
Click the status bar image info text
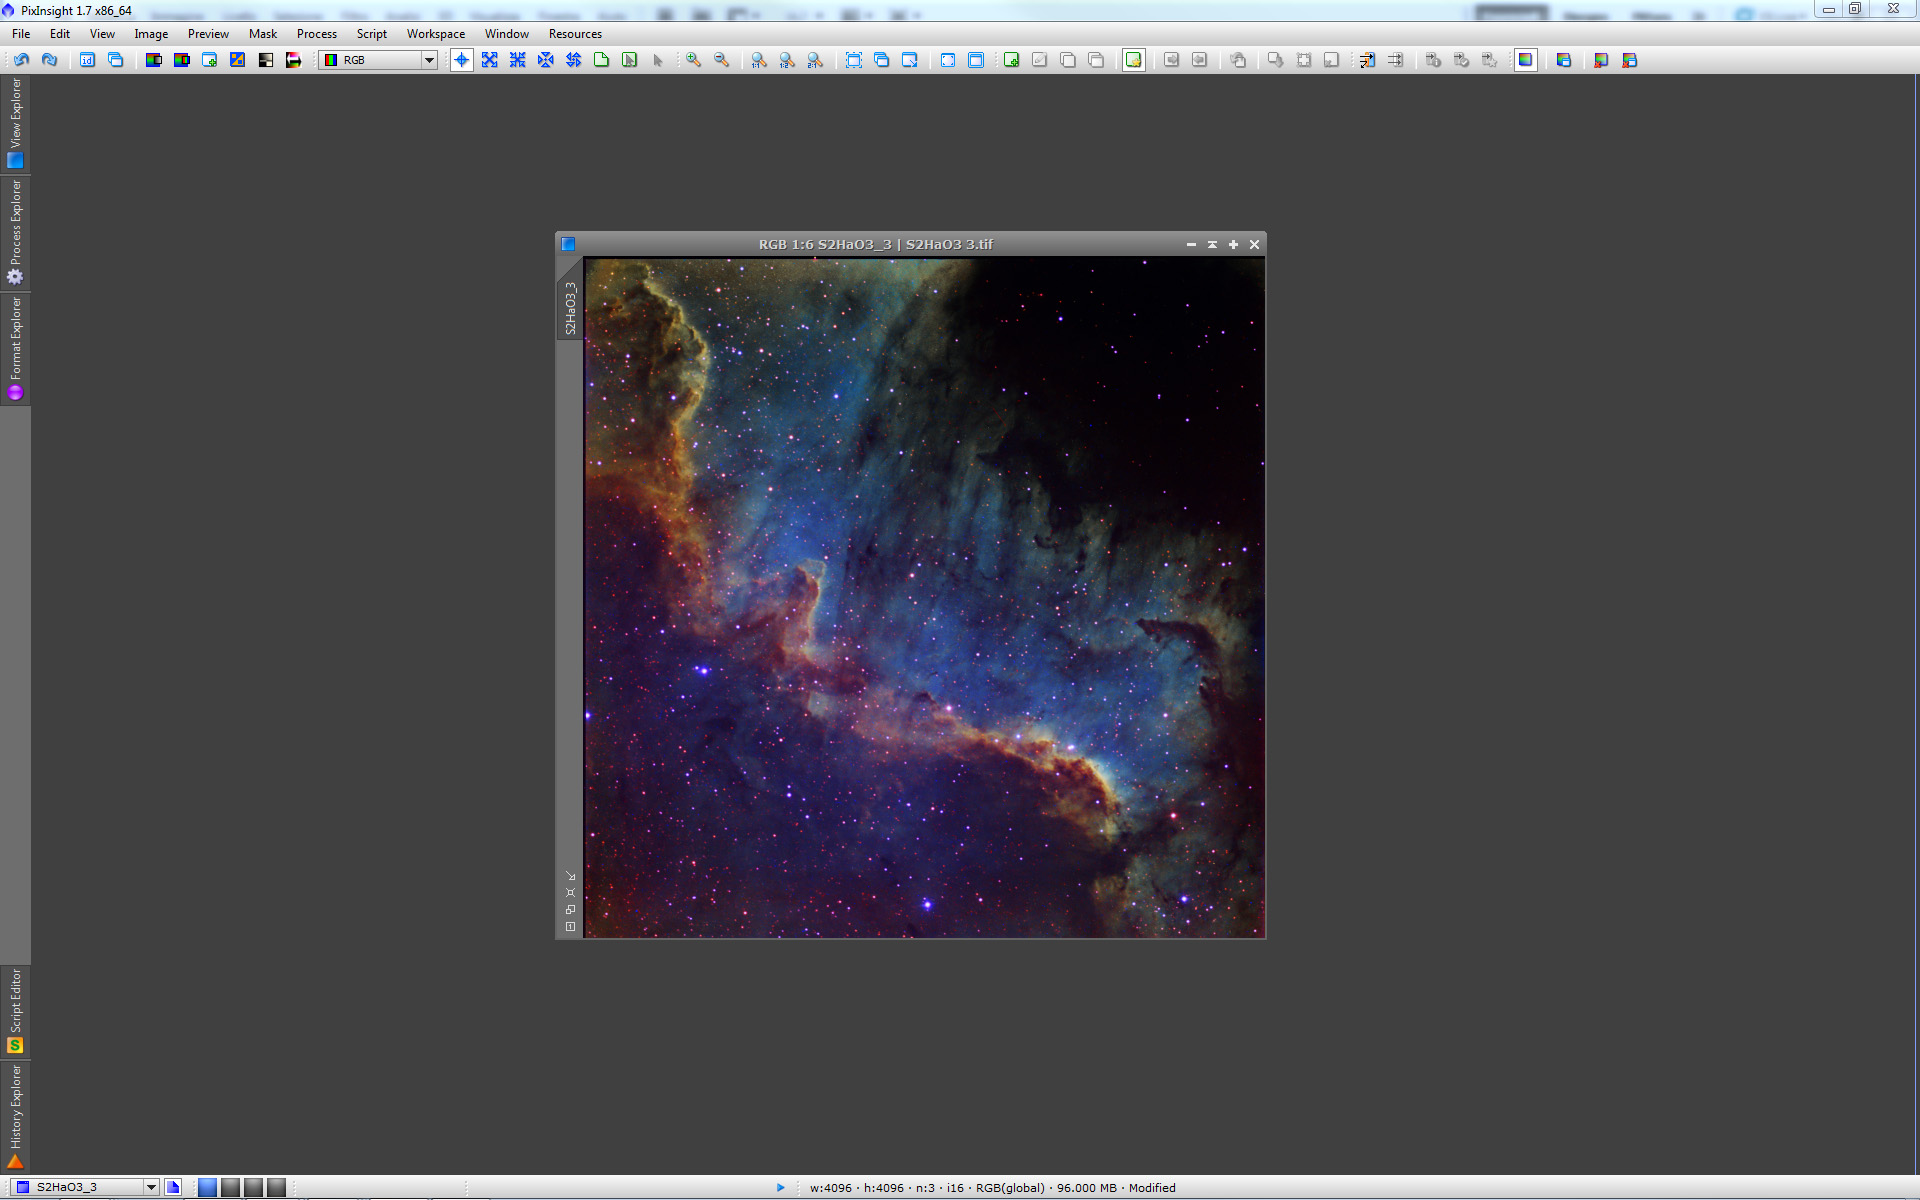(993, 1188)
